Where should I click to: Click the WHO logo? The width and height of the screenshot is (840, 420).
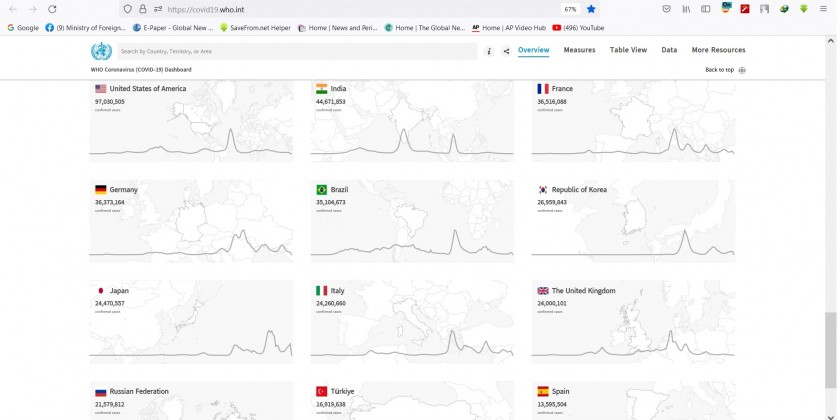pos(101,52)
